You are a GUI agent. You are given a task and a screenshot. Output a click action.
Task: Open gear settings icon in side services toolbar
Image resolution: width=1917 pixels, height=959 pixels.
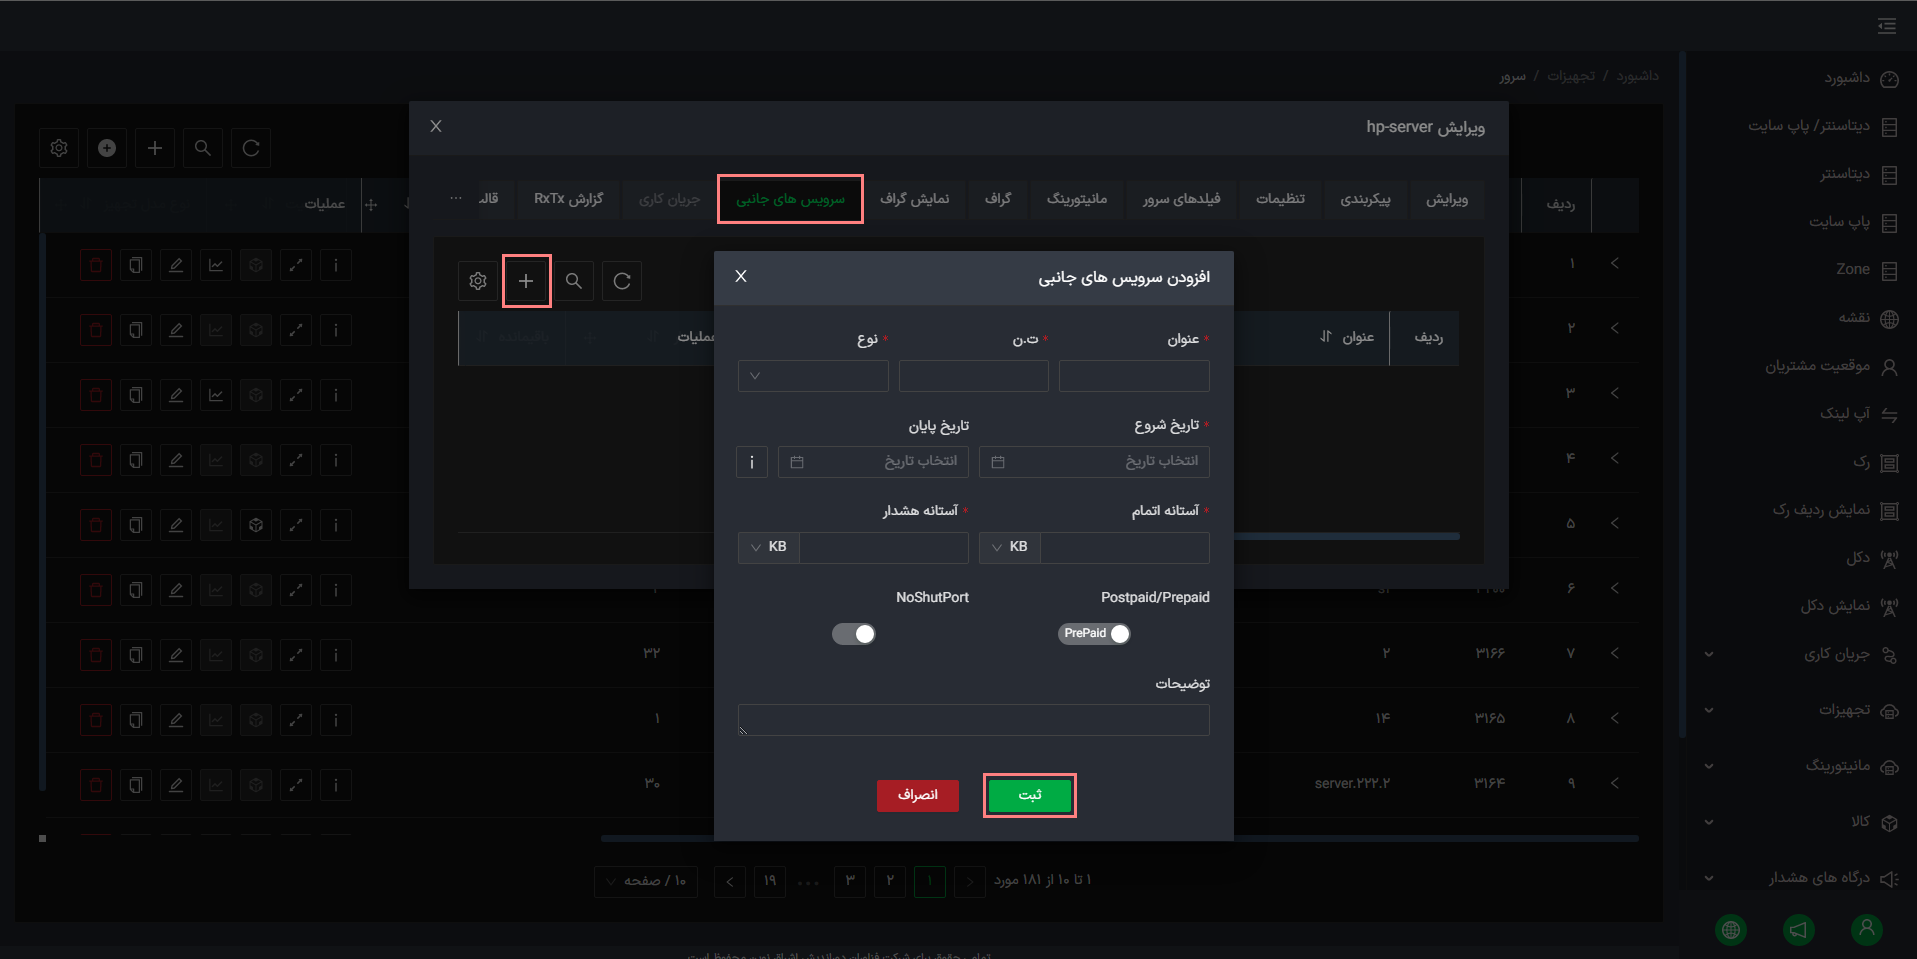coord(478,281)
